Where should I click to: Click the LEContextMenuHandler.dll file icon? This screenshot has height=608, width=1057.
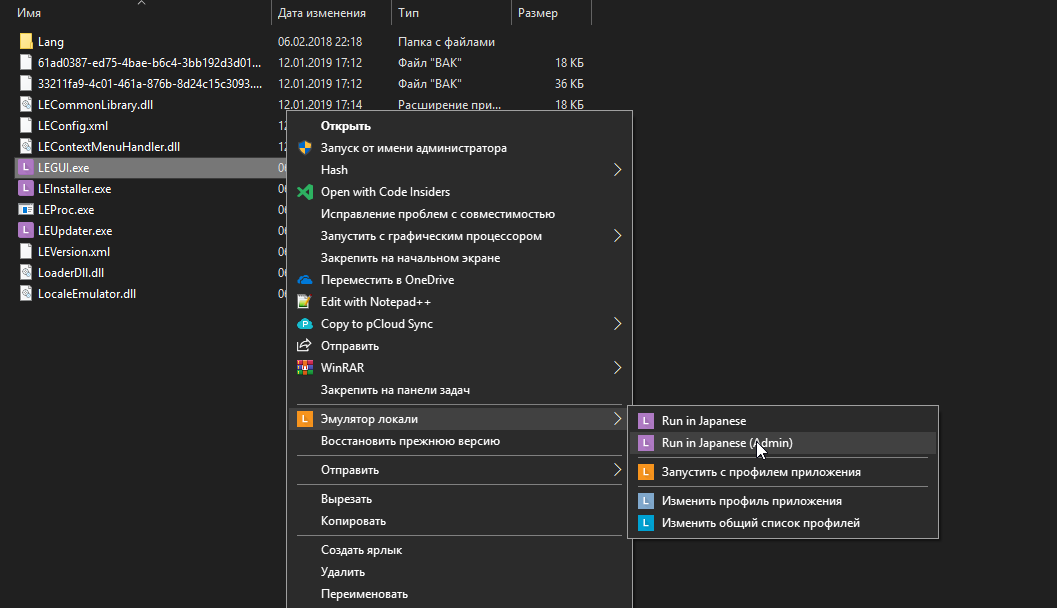click(x=26, y=146)
